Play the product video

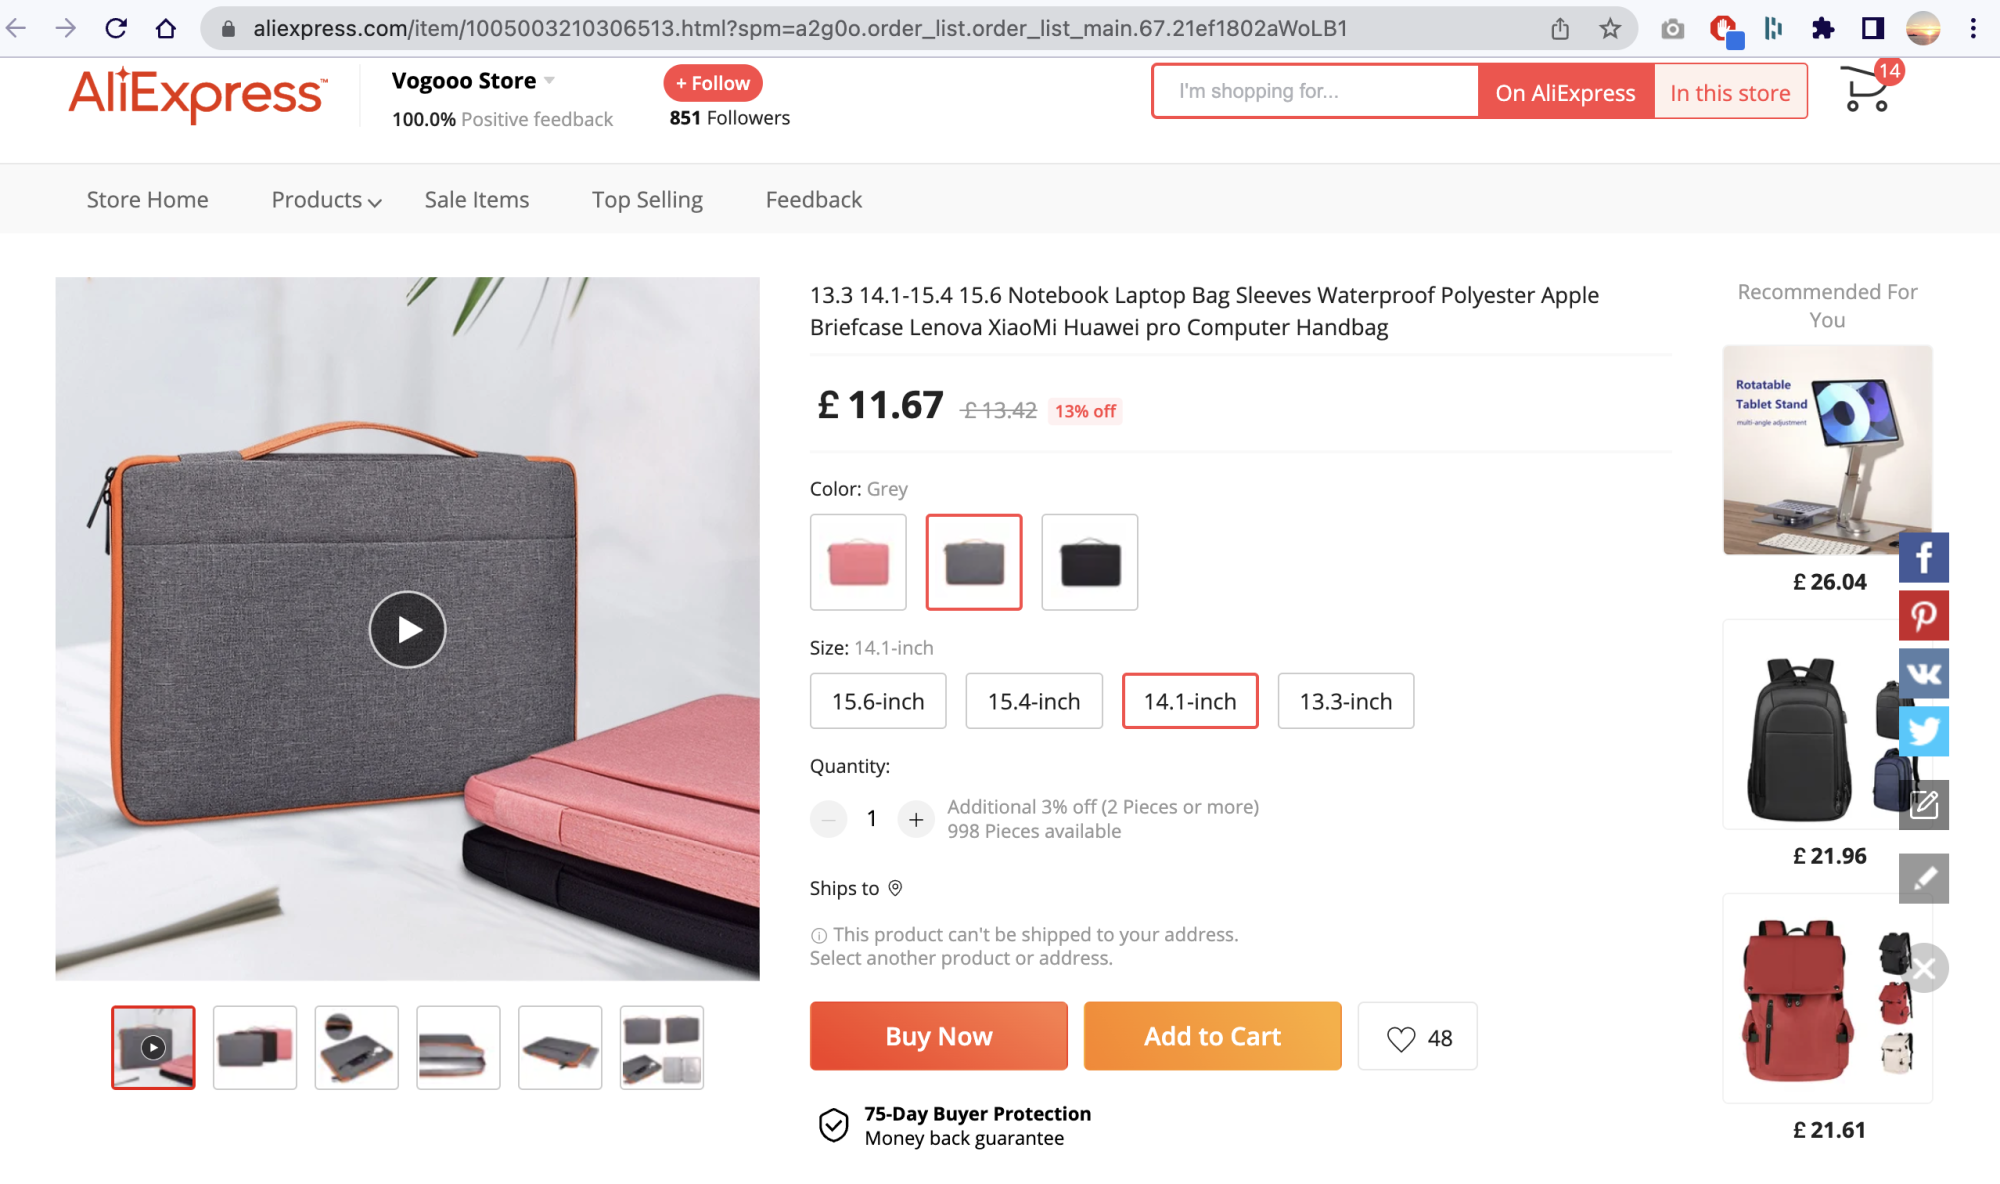coord(407,629)
